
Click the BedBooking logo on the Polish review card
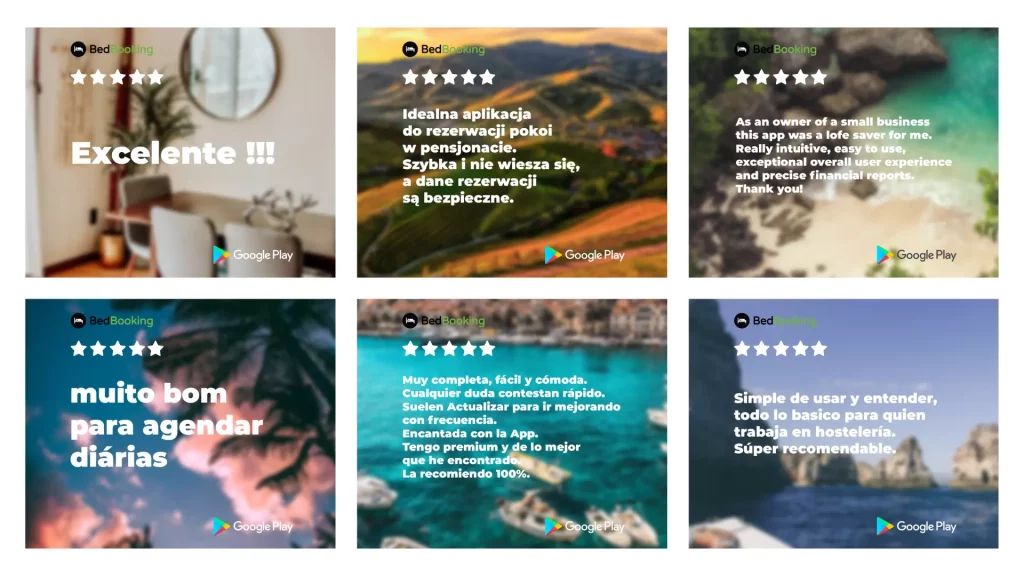click(x=443, y=49)
